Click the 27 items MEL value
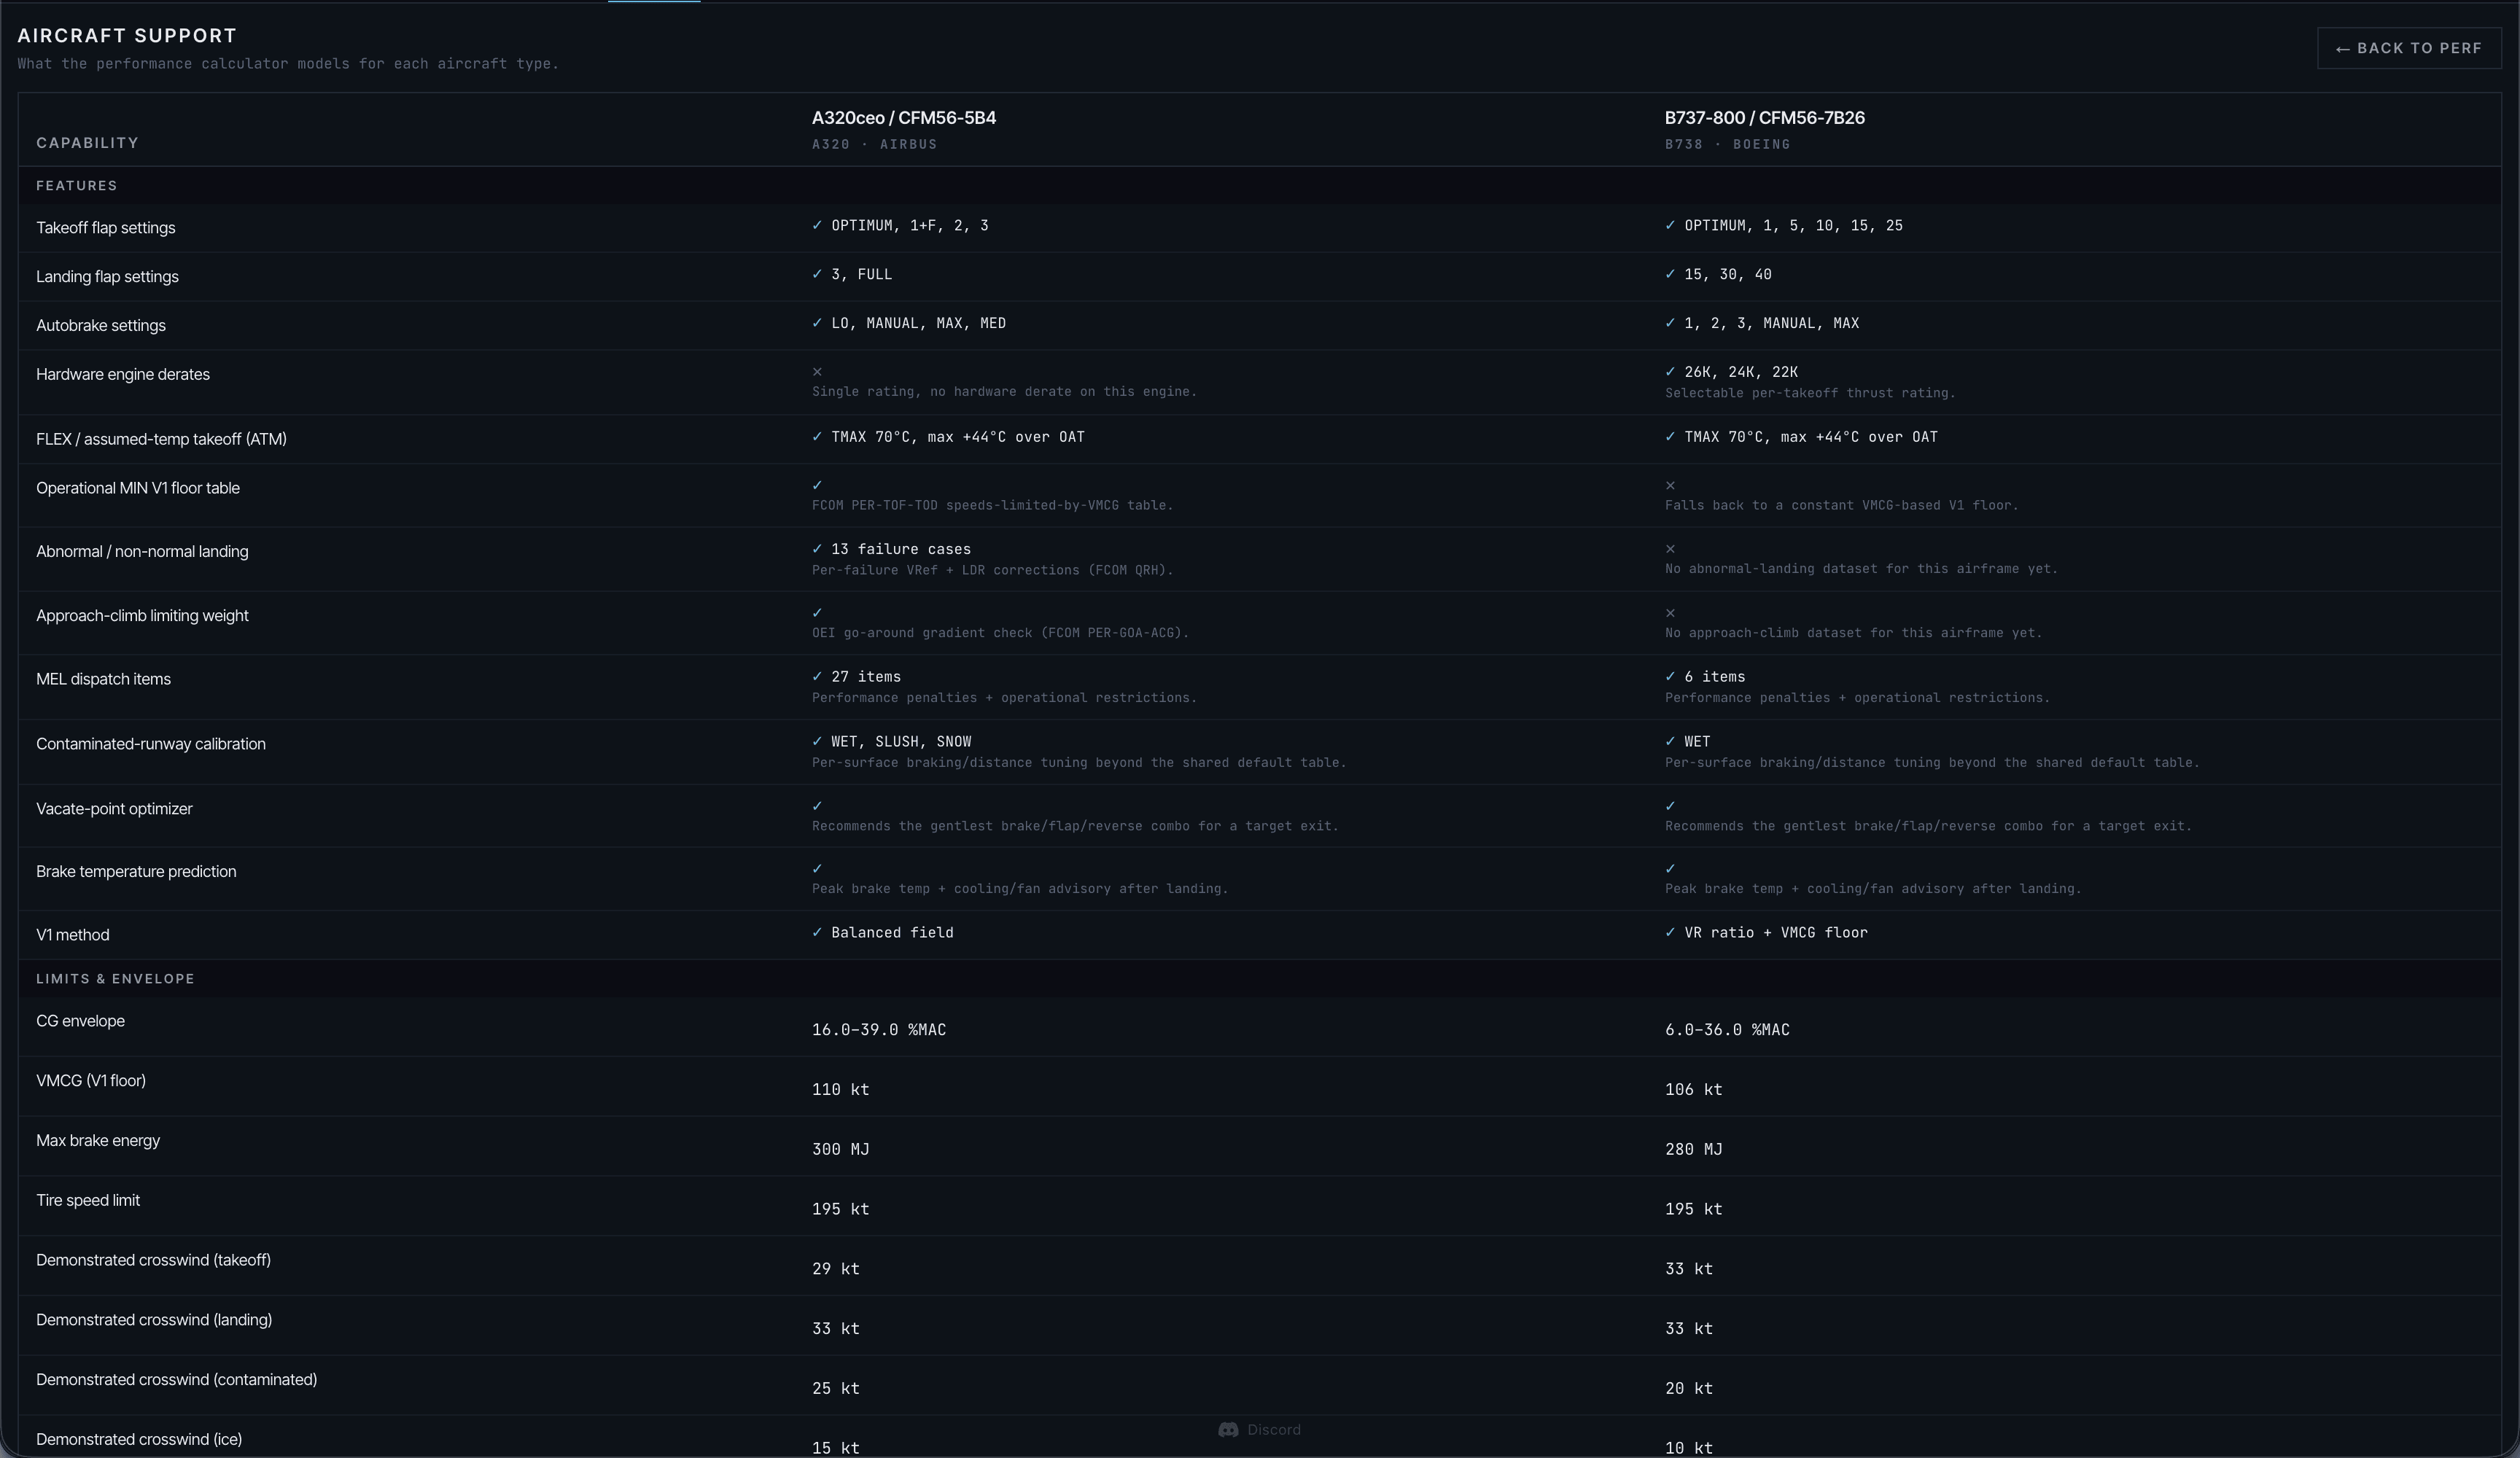Screen dimensions: 2520x1458 (x=866, y=678)
